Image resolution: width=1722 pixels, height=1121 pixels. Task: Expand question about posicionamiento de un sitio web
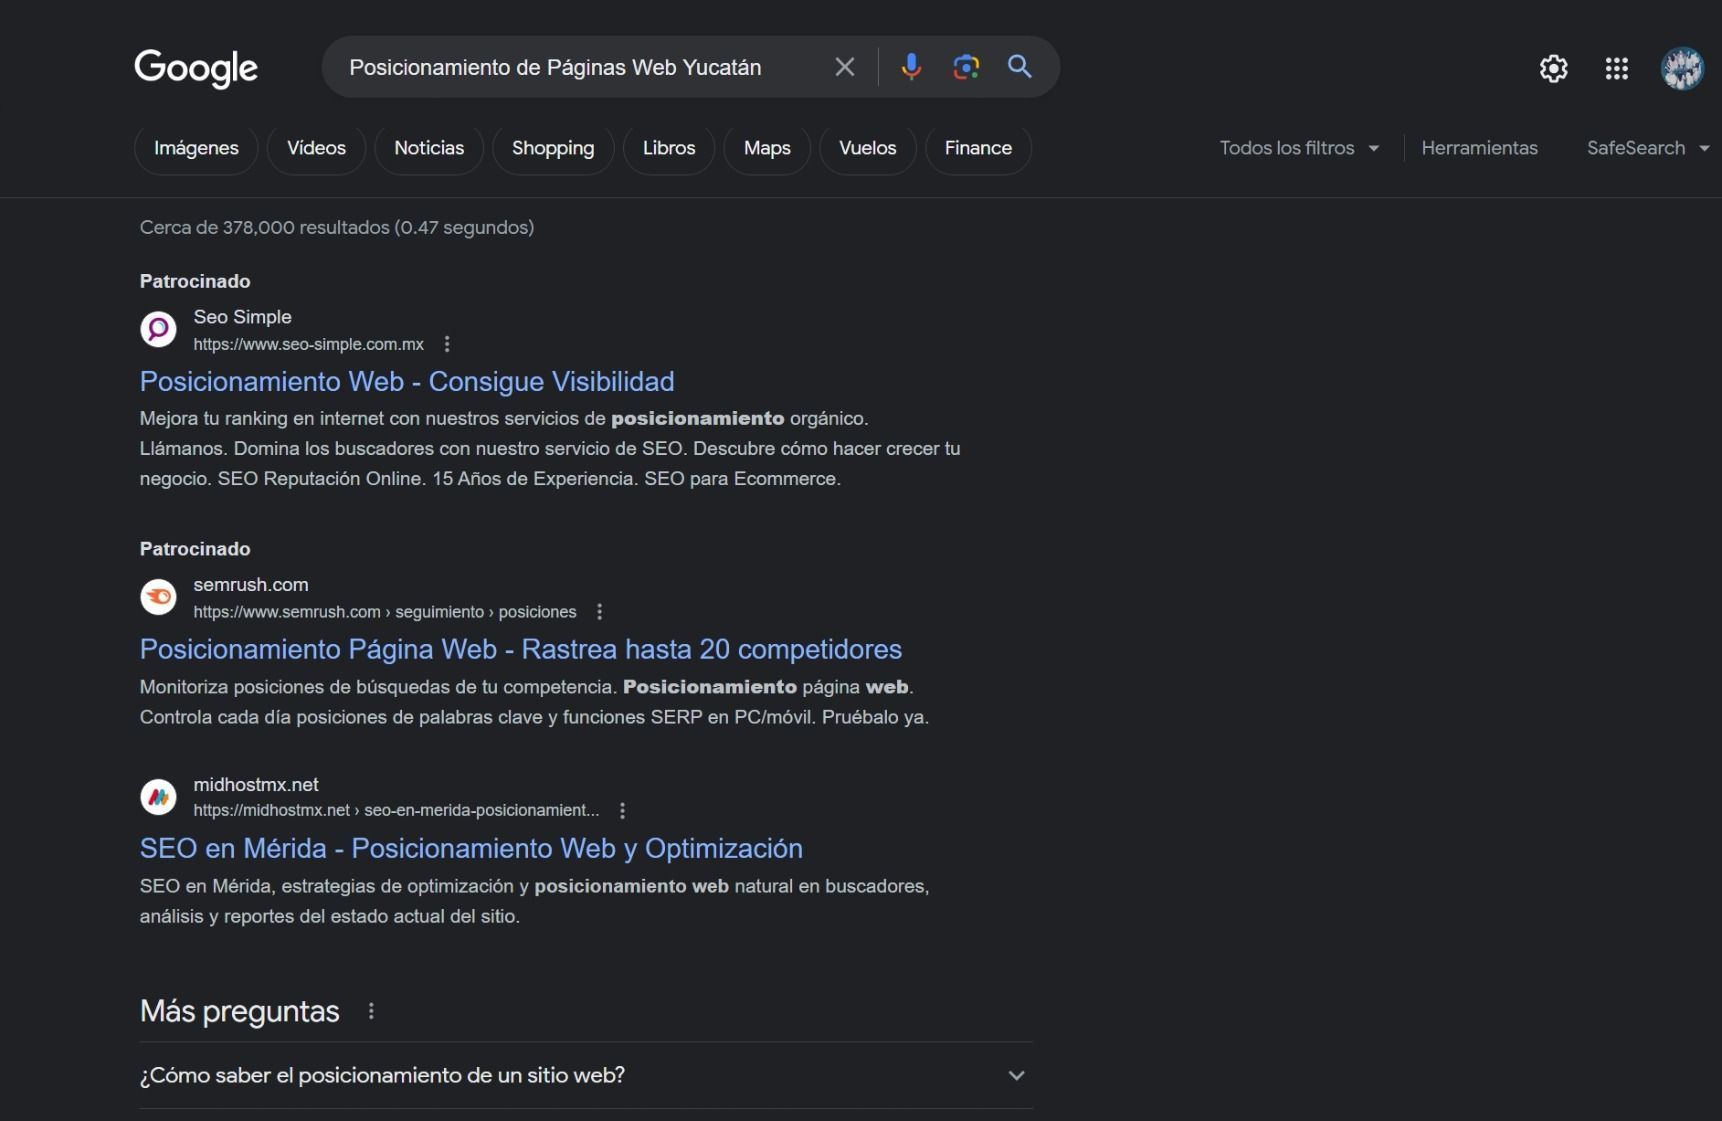point(586,1075)
